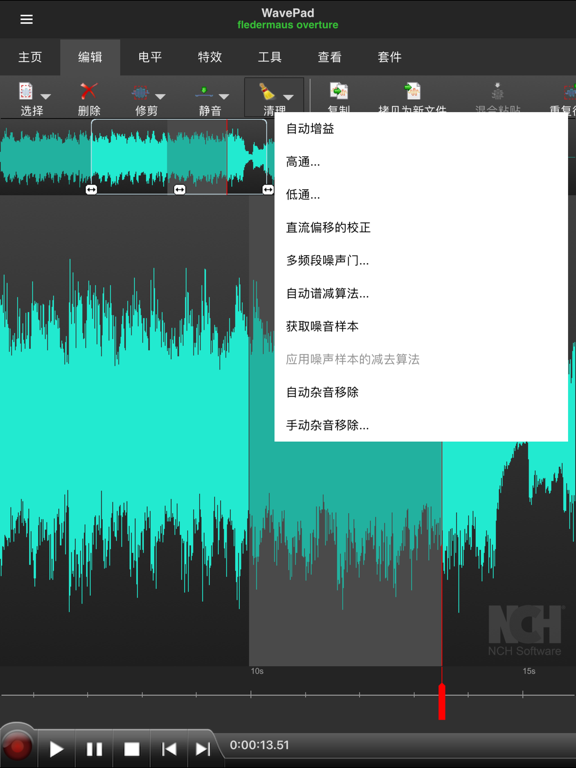This screenshot has width=576, height=768.
Task: Click the overview waveform thumbnail
Action: (x=137, y=157)
